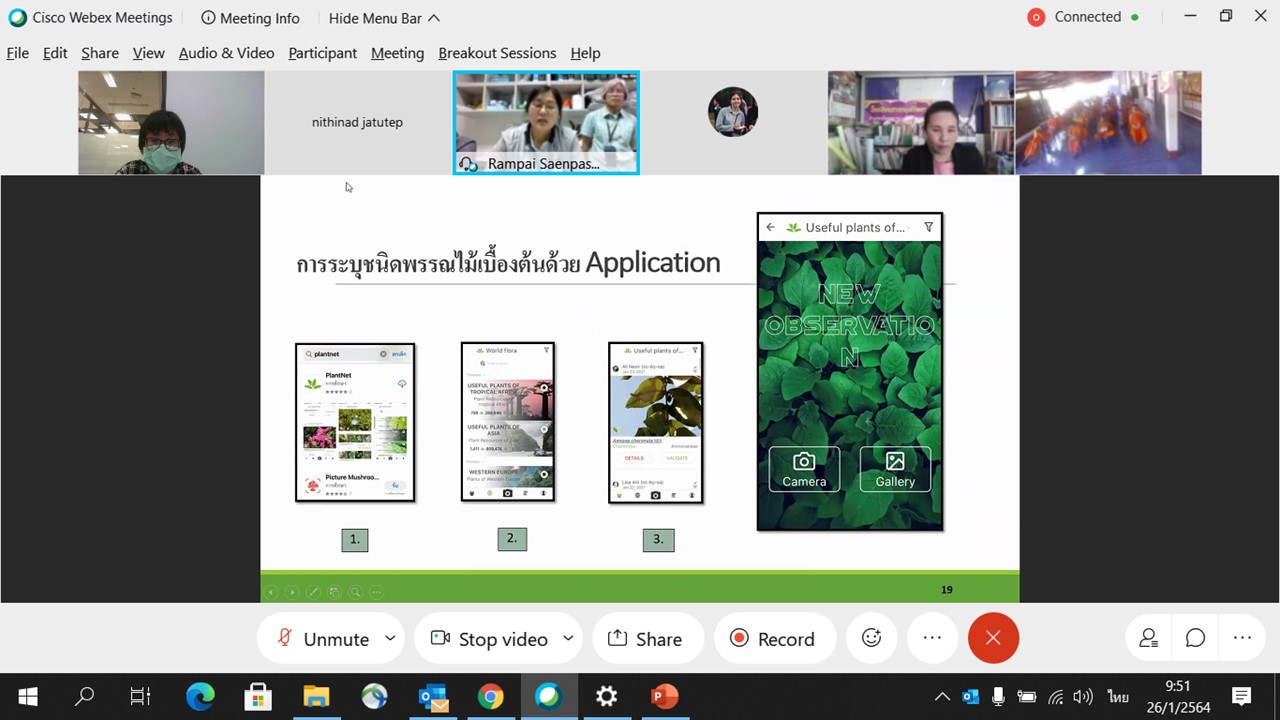Open the reactions smiley icon
The image size is (1280, 720).
[872, 638]
